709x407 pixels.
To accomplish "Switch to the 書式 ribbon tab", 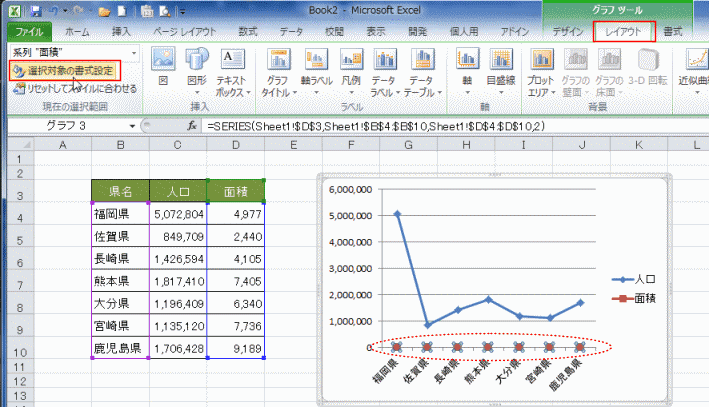I will (x=686, y=32).
